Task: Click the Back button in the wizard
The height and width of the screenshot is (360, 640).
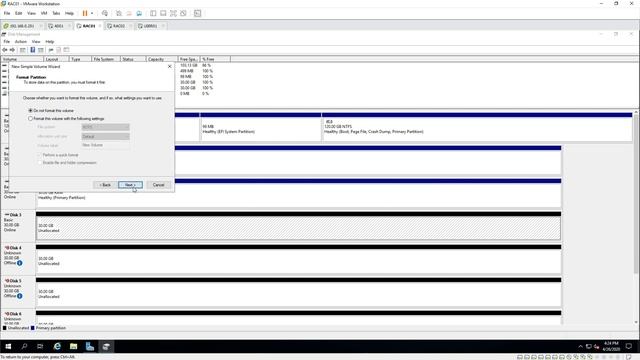Action: pos(105,185)
